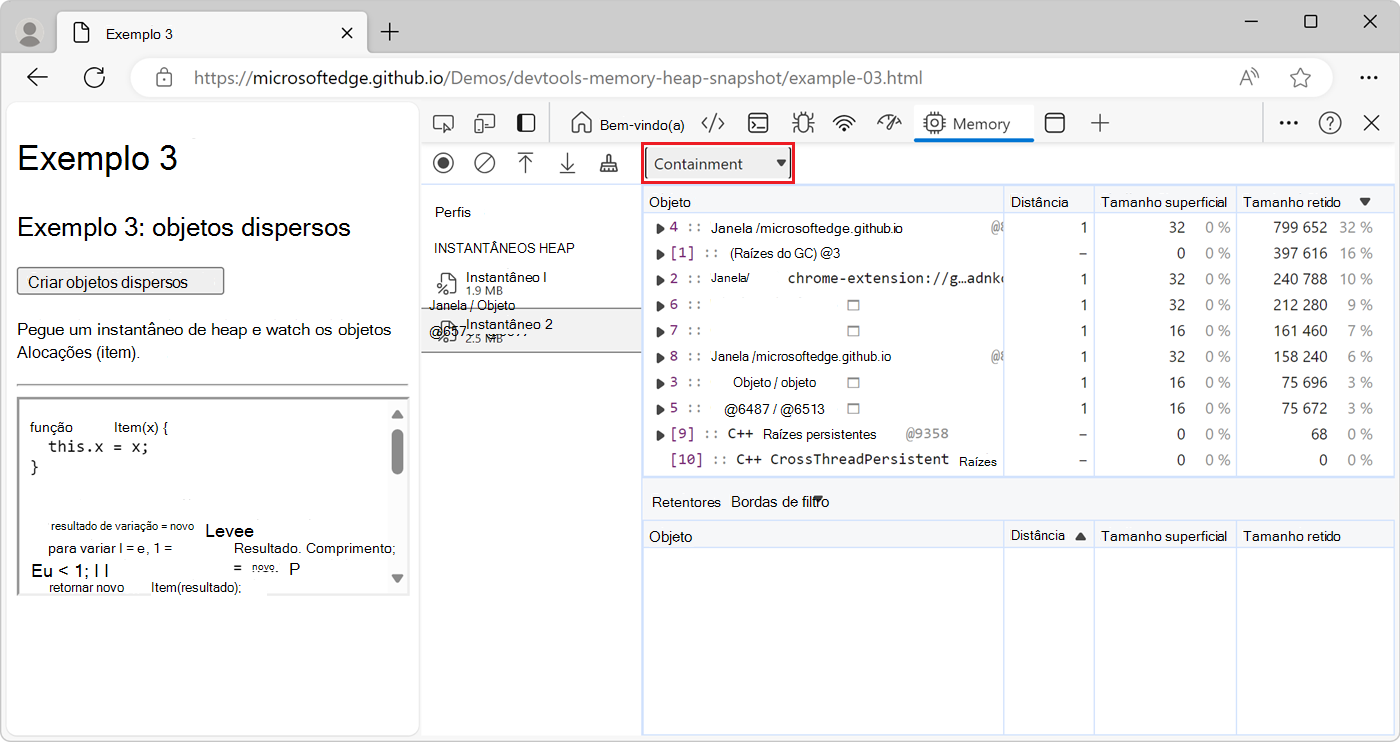Open the Sources bug icon
The width and height of the screenshot is (1400, 742).
click(x=802, y=123)
